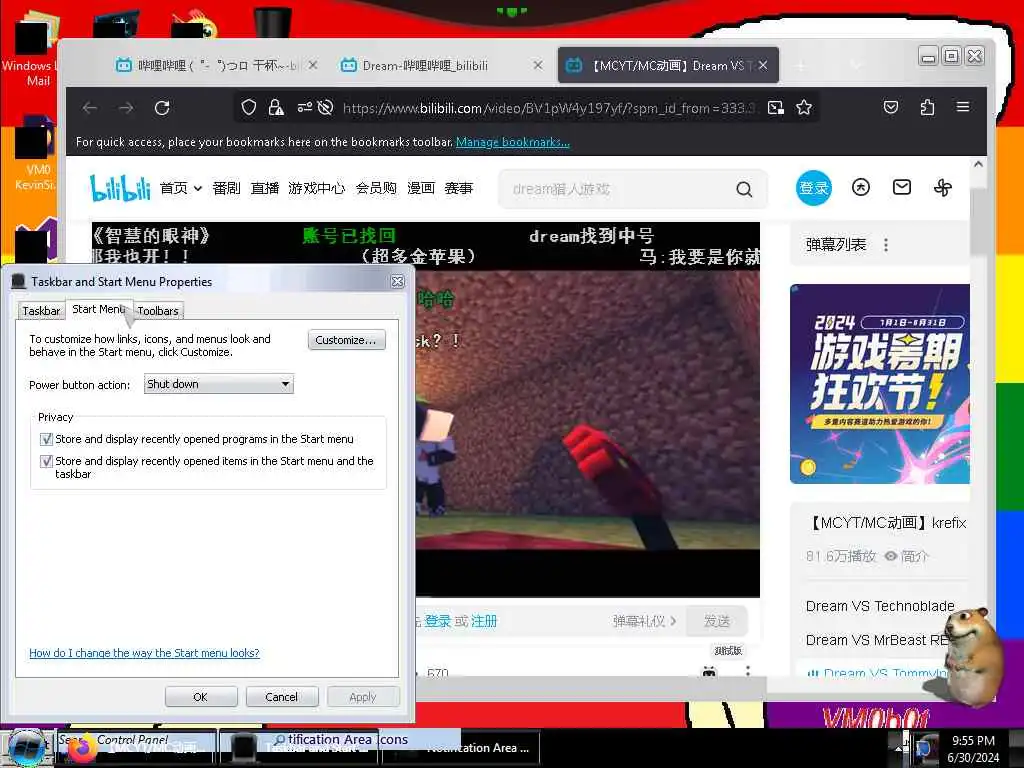Click the bilibili search magnifier icon
The height and width of the screenshot is (768, 1024).
744,189
